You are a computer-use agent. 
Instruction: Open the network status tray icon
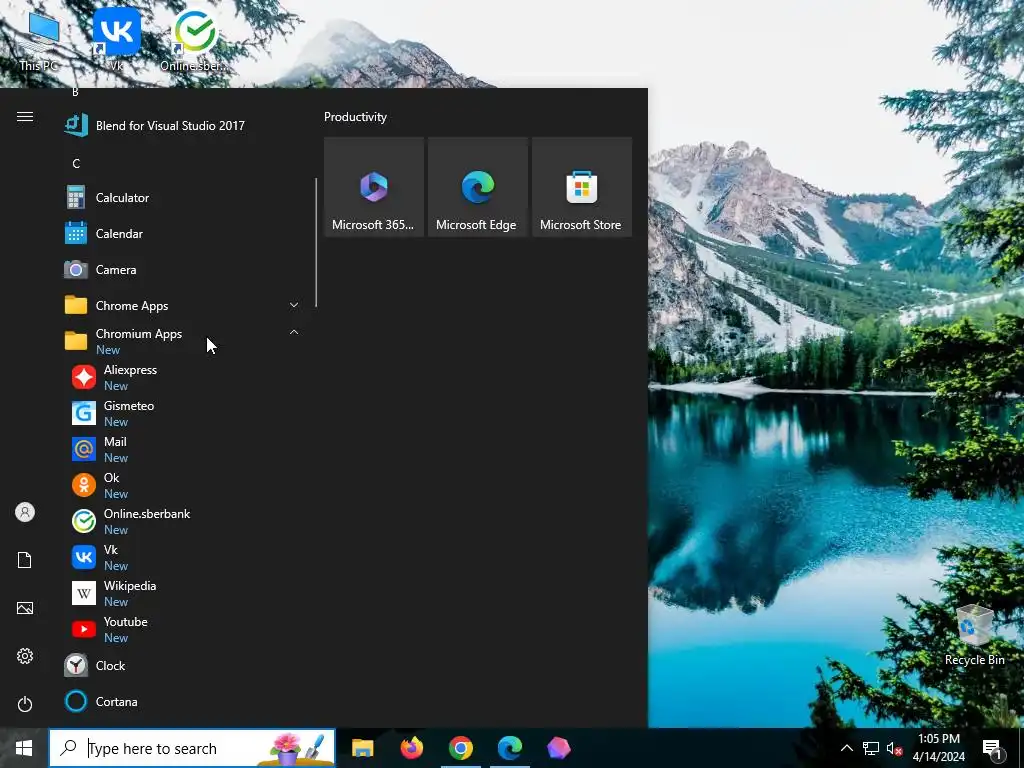[871, 748]
